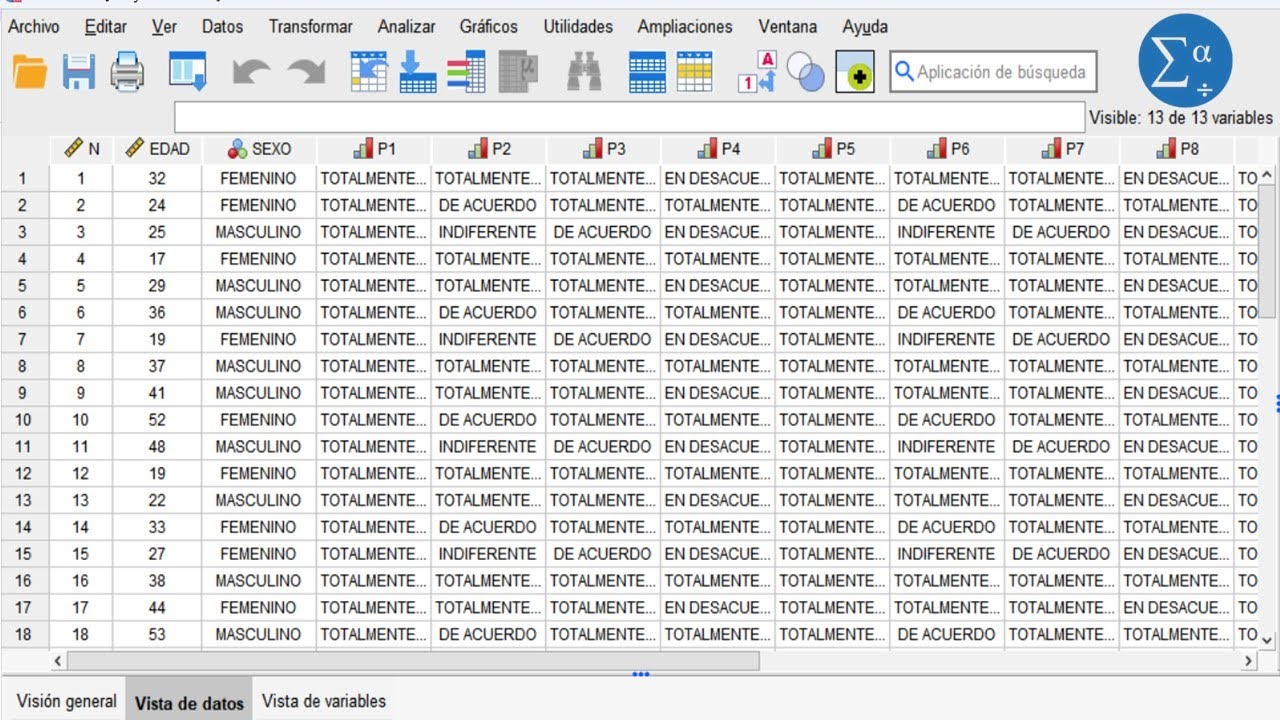
Task: Click the cell editor bar above the grid
Action: click(629, 117)
